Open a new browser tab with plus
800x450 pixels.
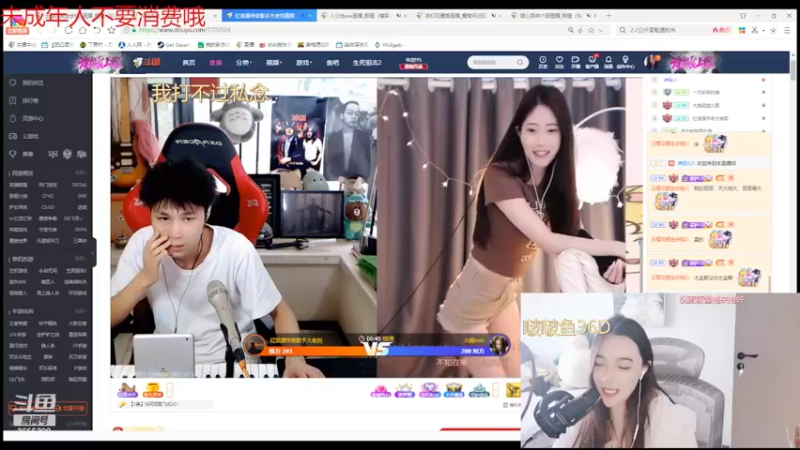608,16
